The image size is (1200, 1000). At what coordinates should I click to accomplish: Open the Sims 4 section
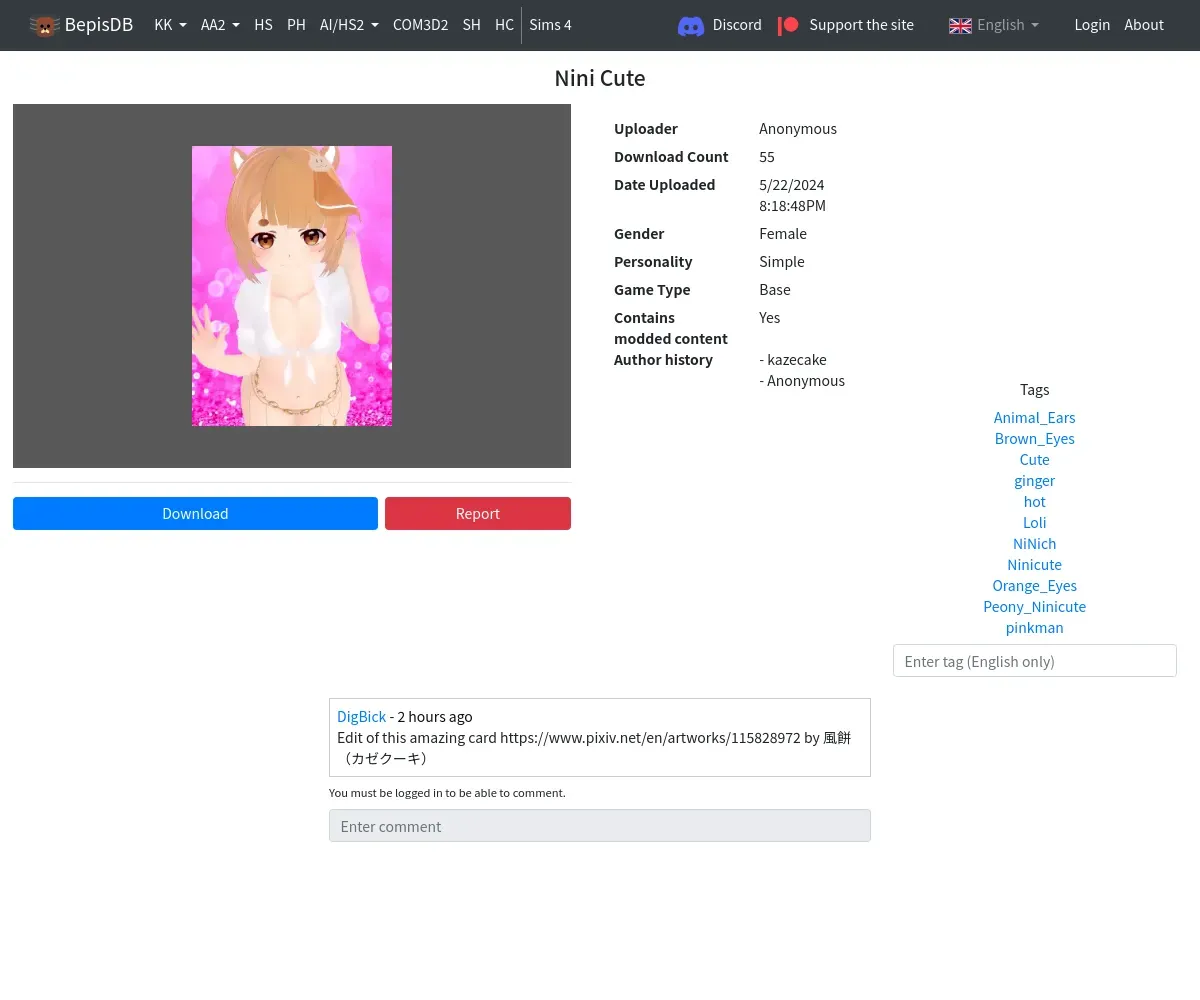click(x=550, y=25)
